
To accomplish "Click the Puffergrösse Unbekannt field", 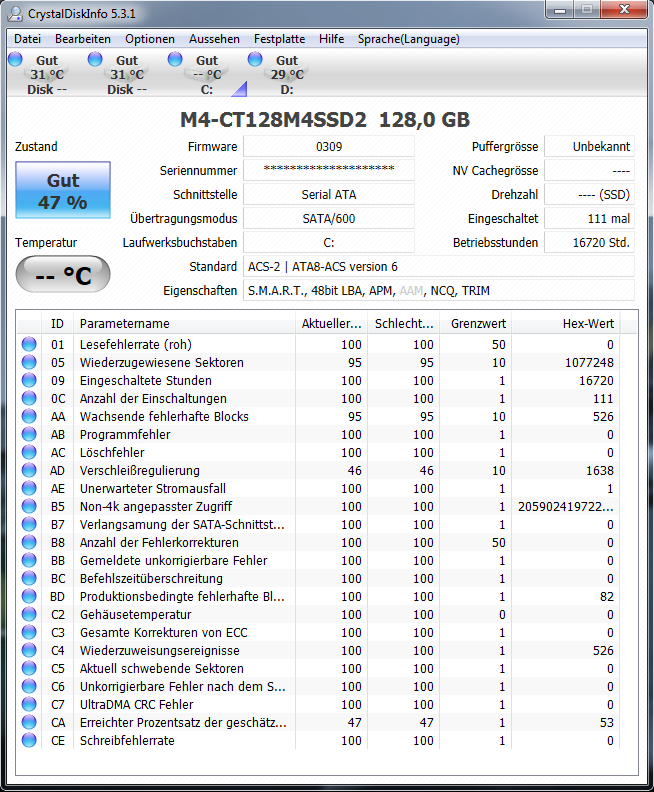I will 589,146.
